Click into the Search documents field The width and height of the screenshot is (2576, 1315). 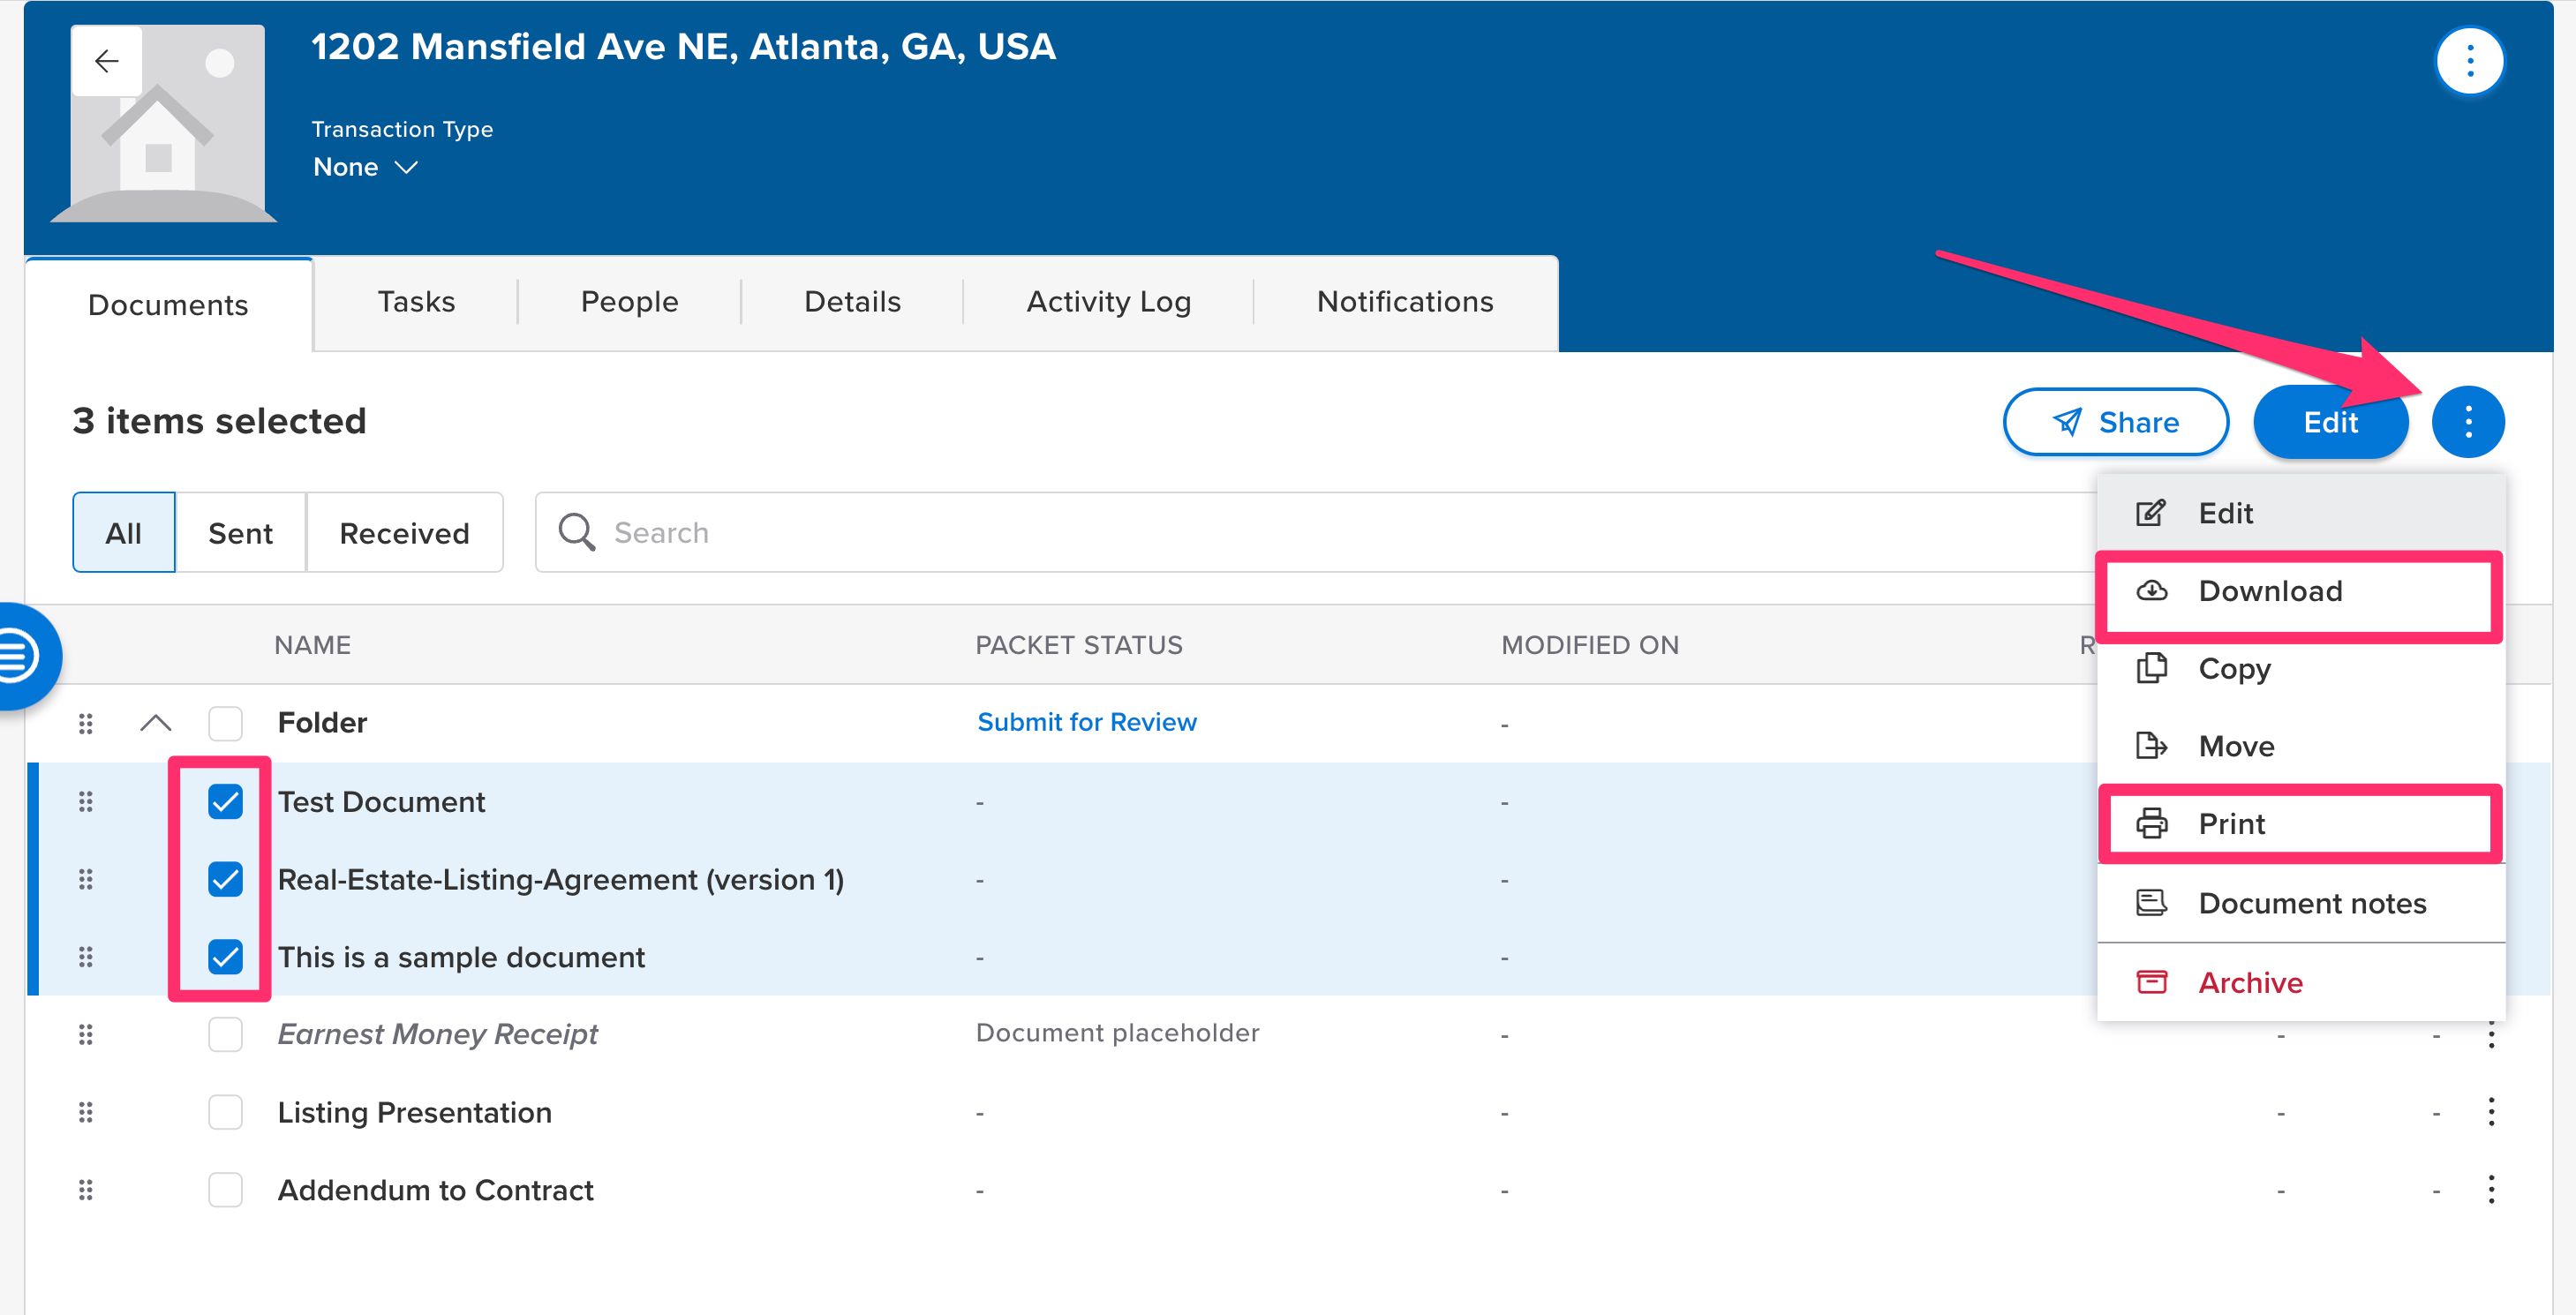[x=1300, y=532]
